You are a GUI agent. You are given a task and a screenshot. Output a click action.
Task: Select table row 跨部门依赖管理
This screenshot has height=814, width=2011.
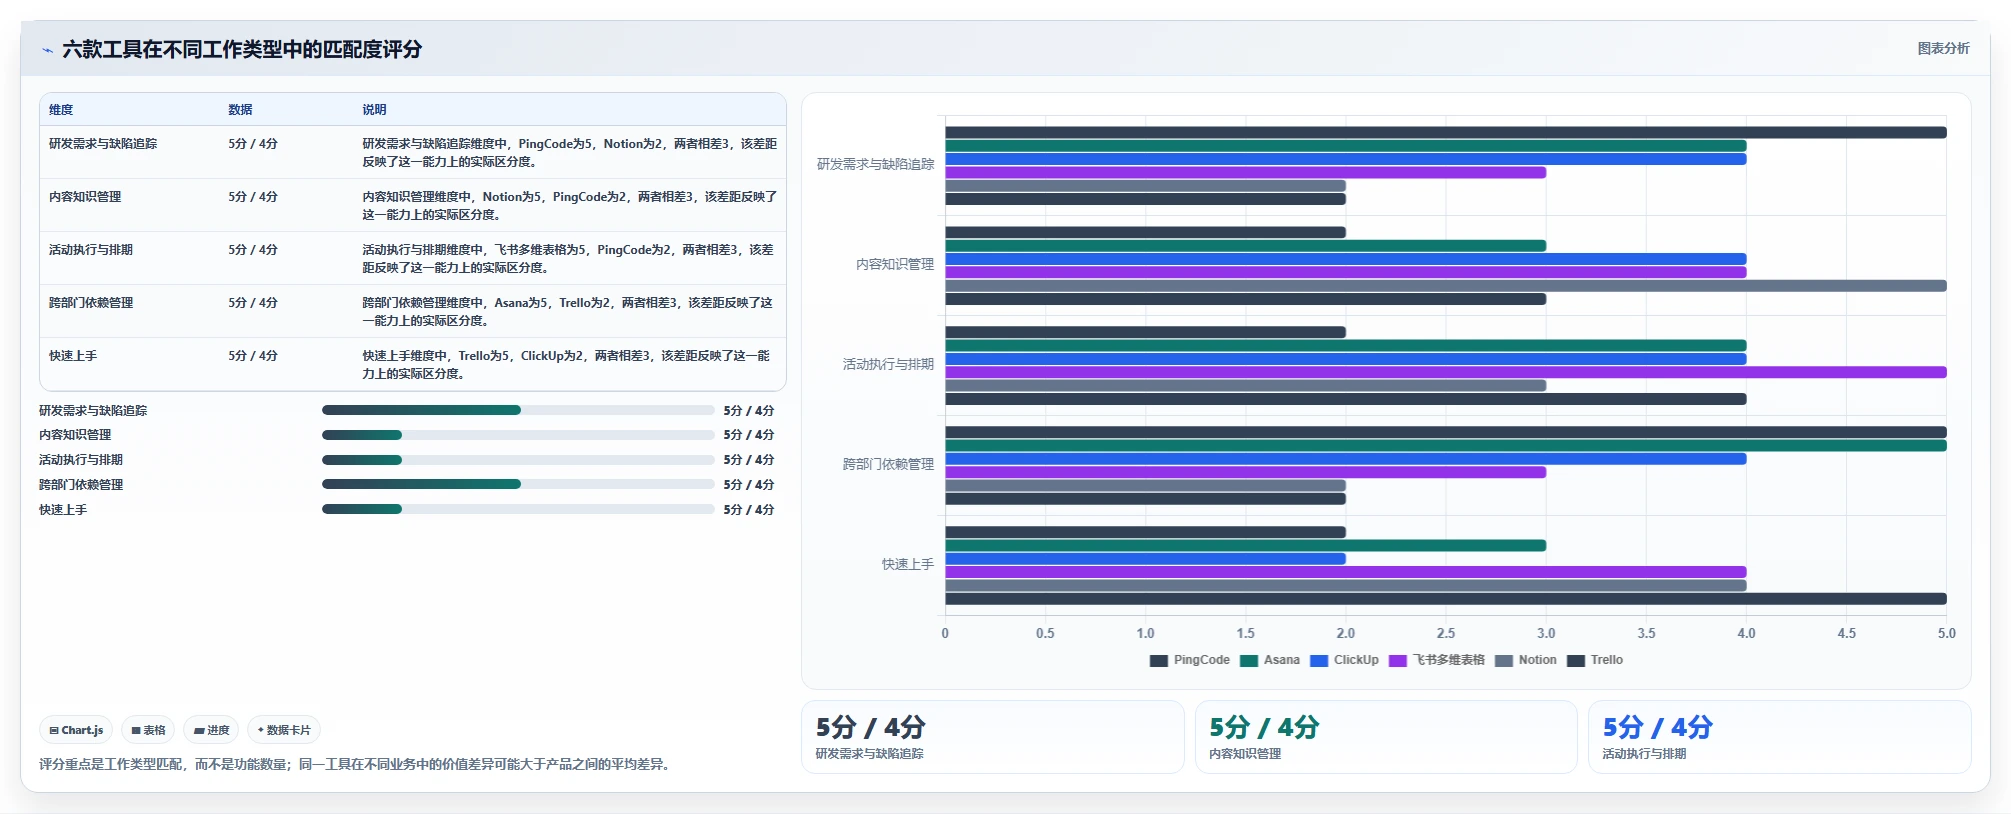413,311
